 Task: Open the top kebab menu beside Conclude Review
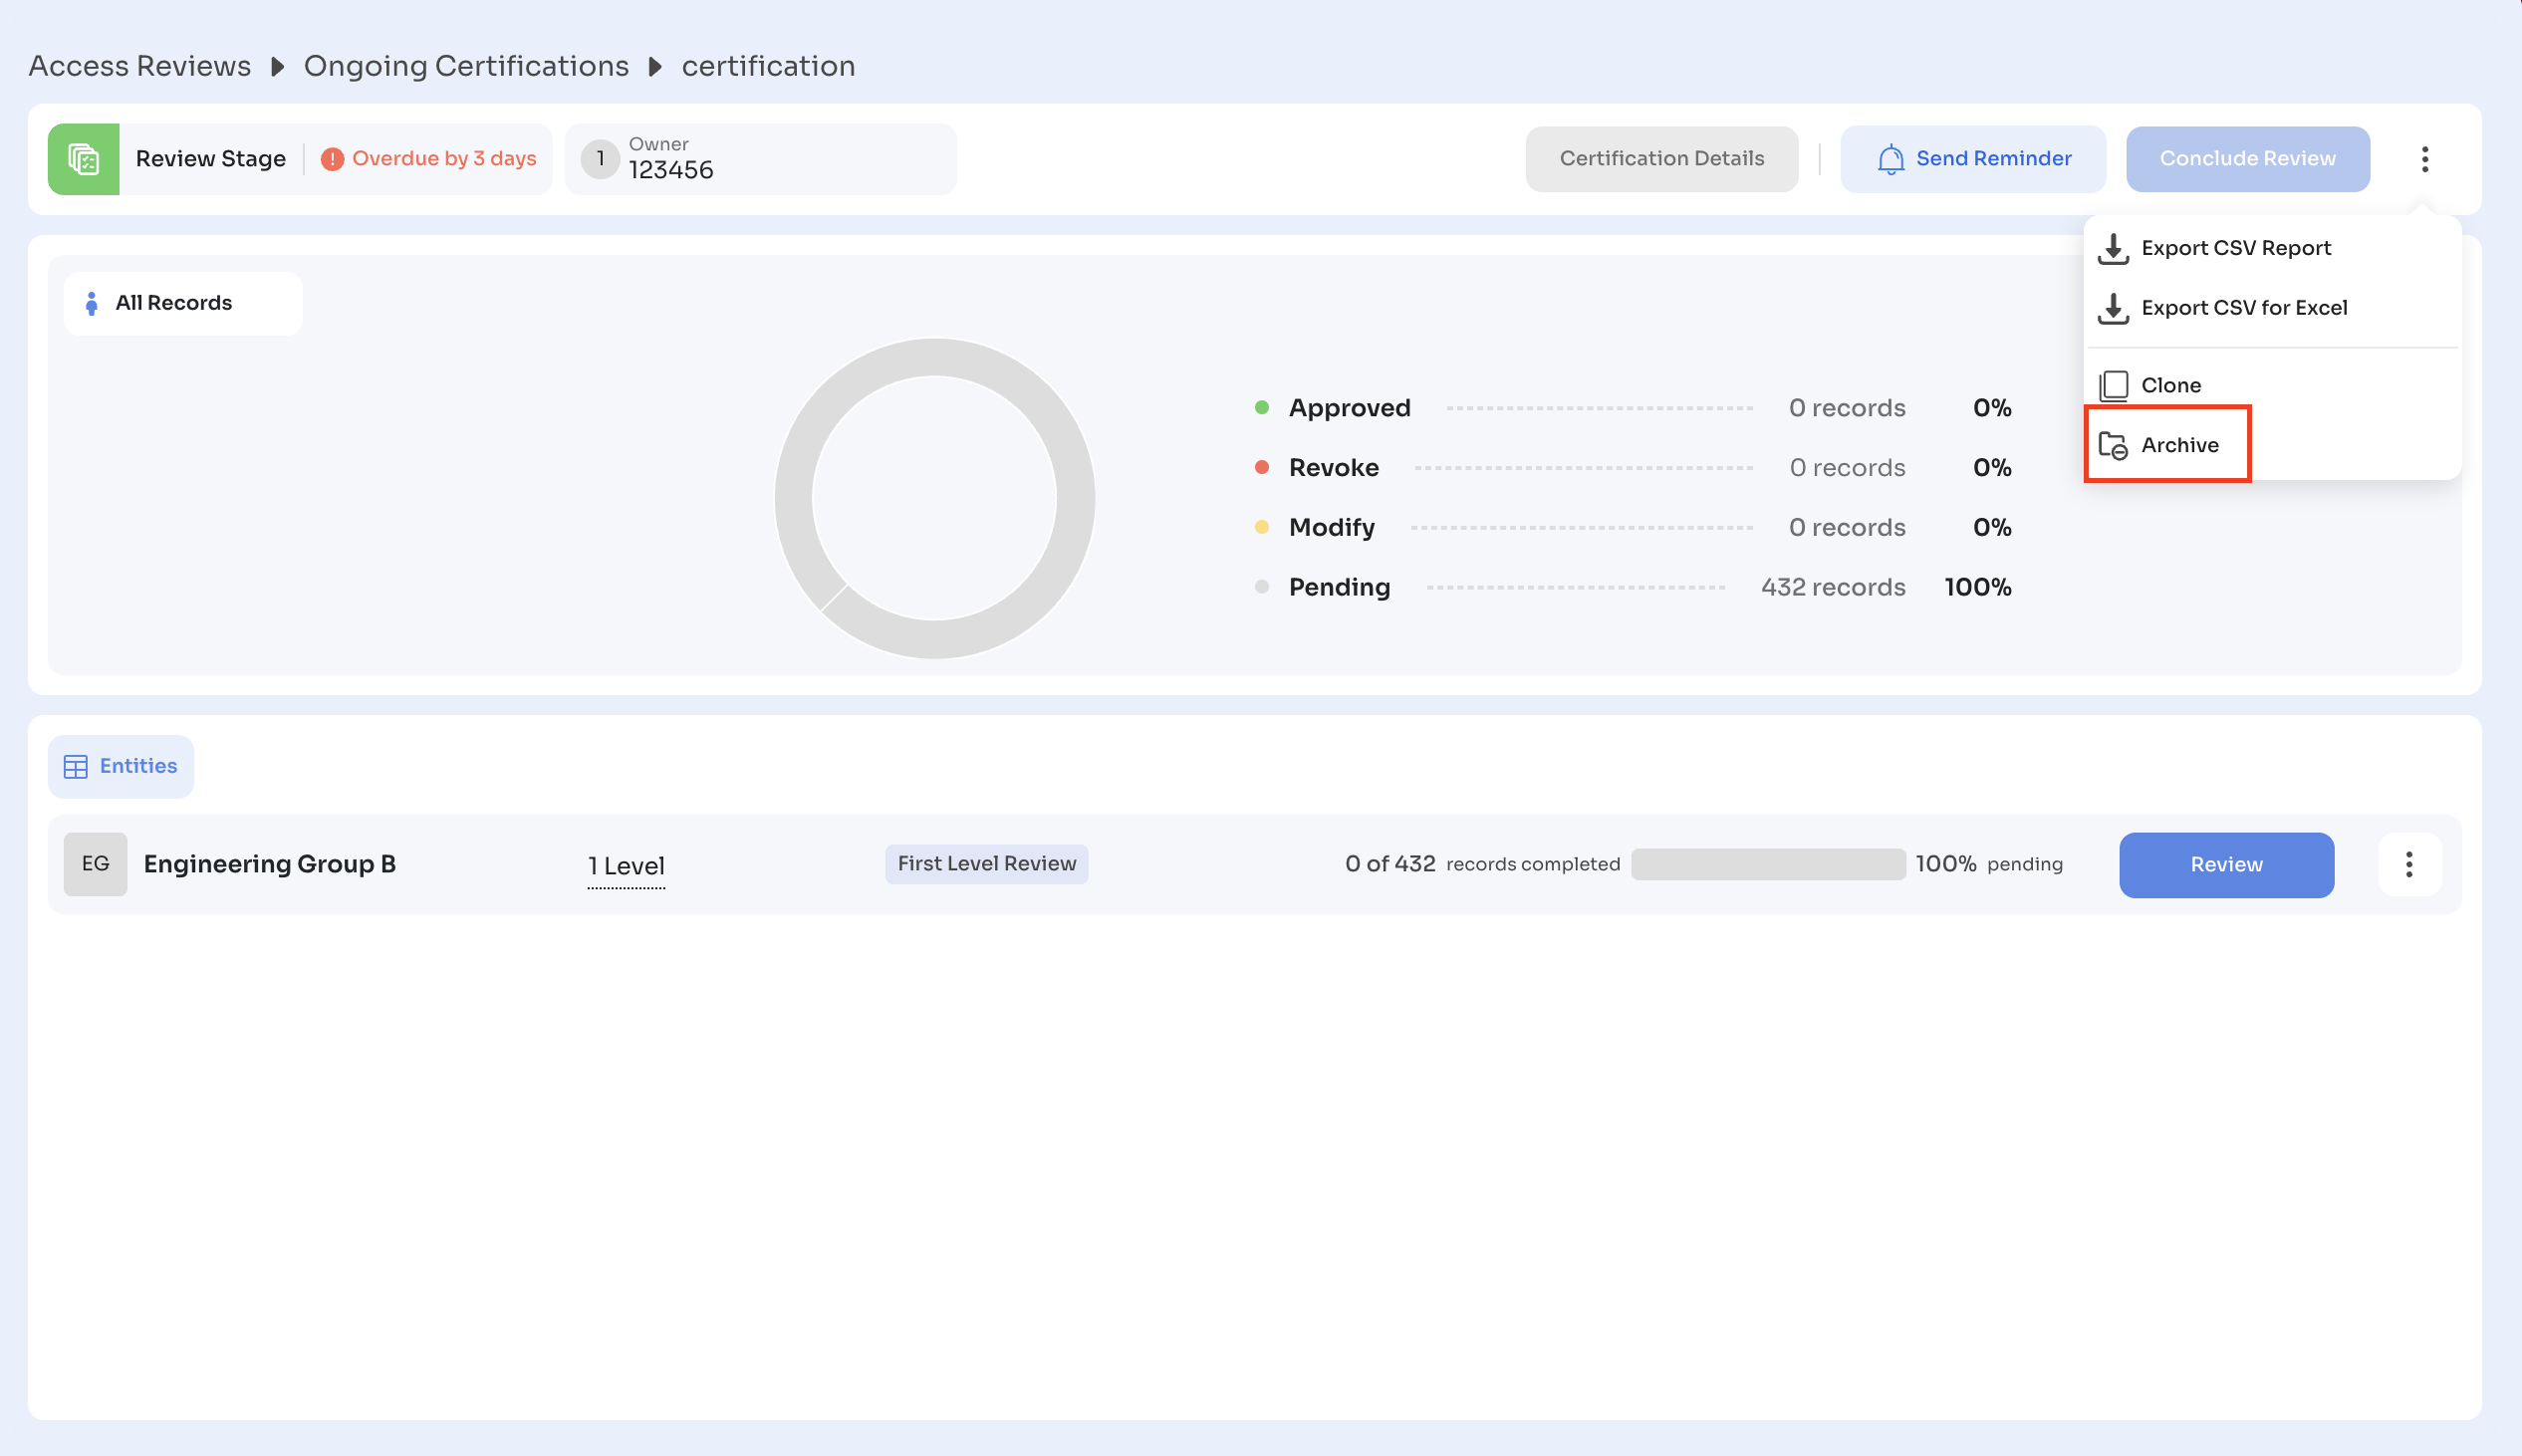coord(2424,159)
